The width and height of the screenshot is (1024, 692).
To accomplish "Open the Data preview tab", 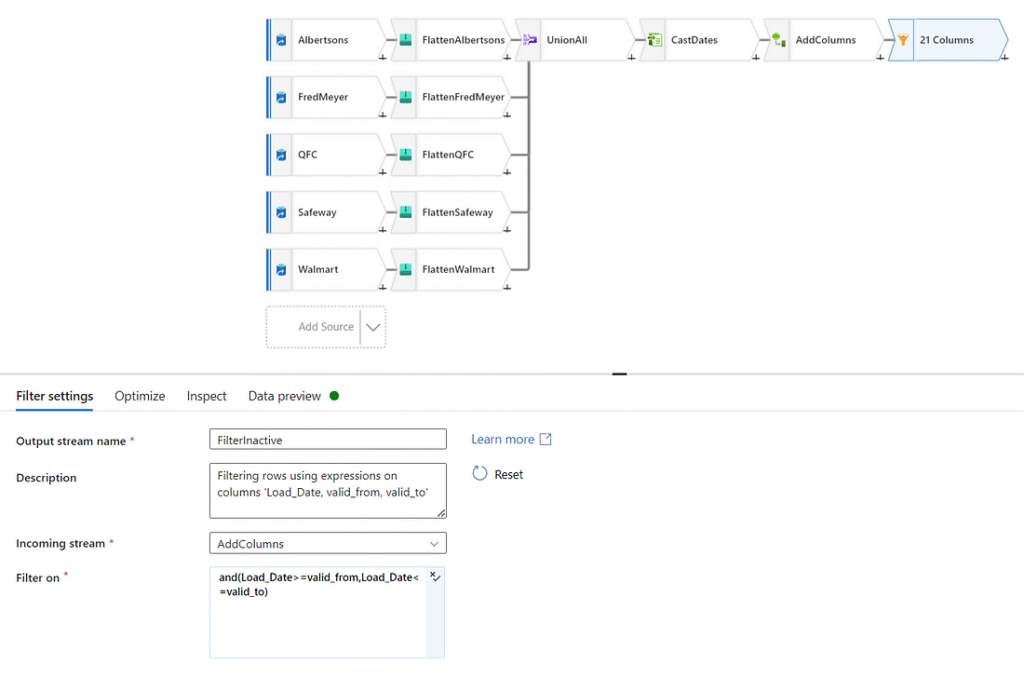I will coord(285,396).
